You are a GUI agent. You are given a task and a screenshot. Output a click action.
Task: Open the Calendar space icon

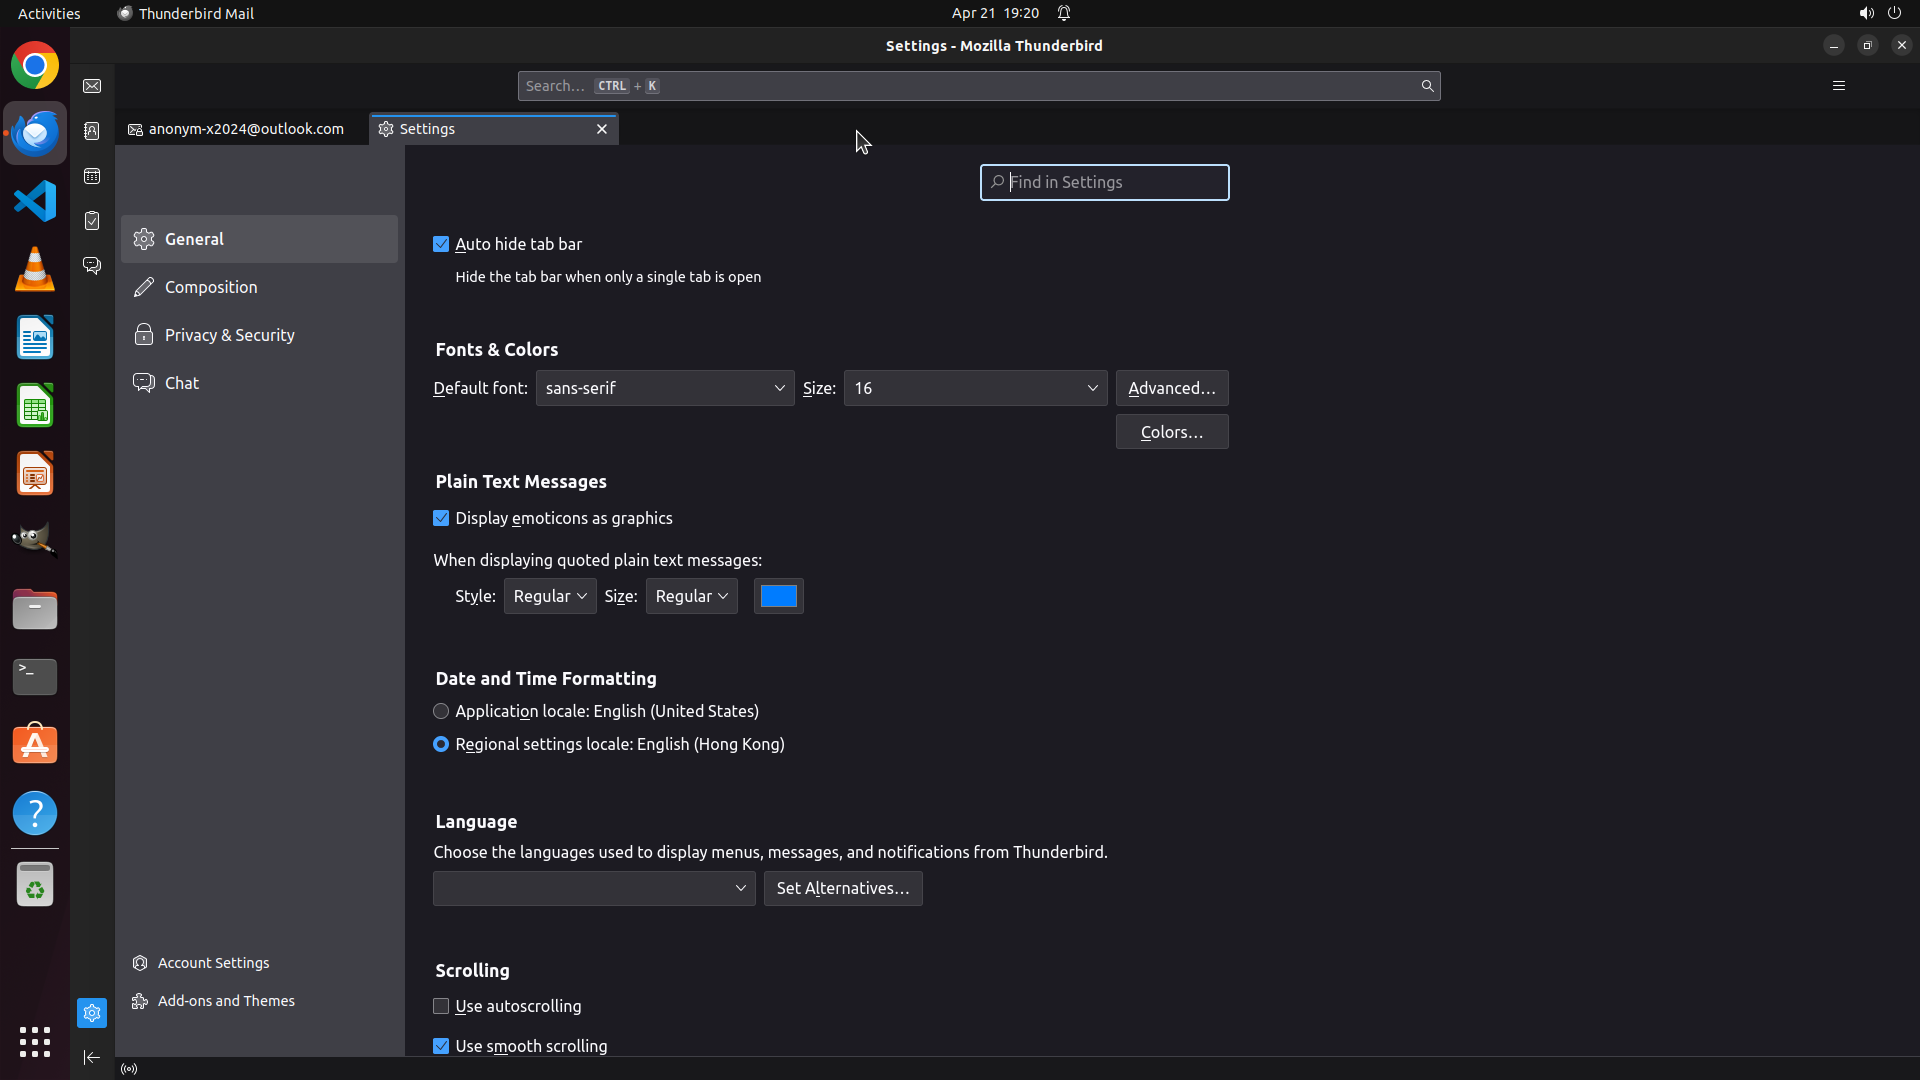pyautogui.click(x=92, y=176)
